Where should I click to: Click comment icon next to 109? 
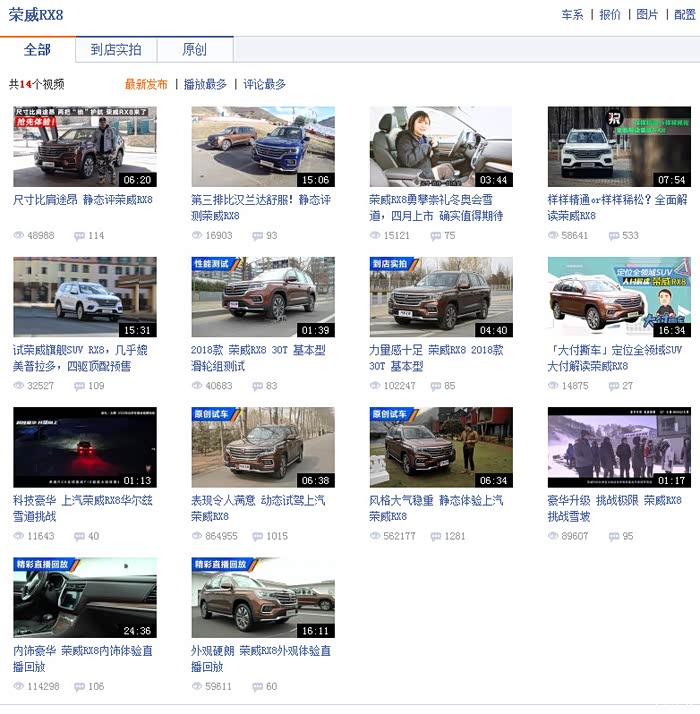pos(79,386)
